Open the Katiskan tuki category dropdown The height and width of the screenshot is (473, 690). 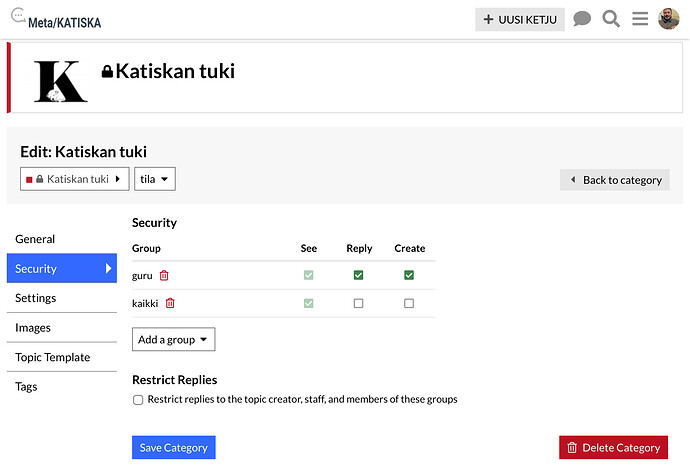[x=74, y=179]
